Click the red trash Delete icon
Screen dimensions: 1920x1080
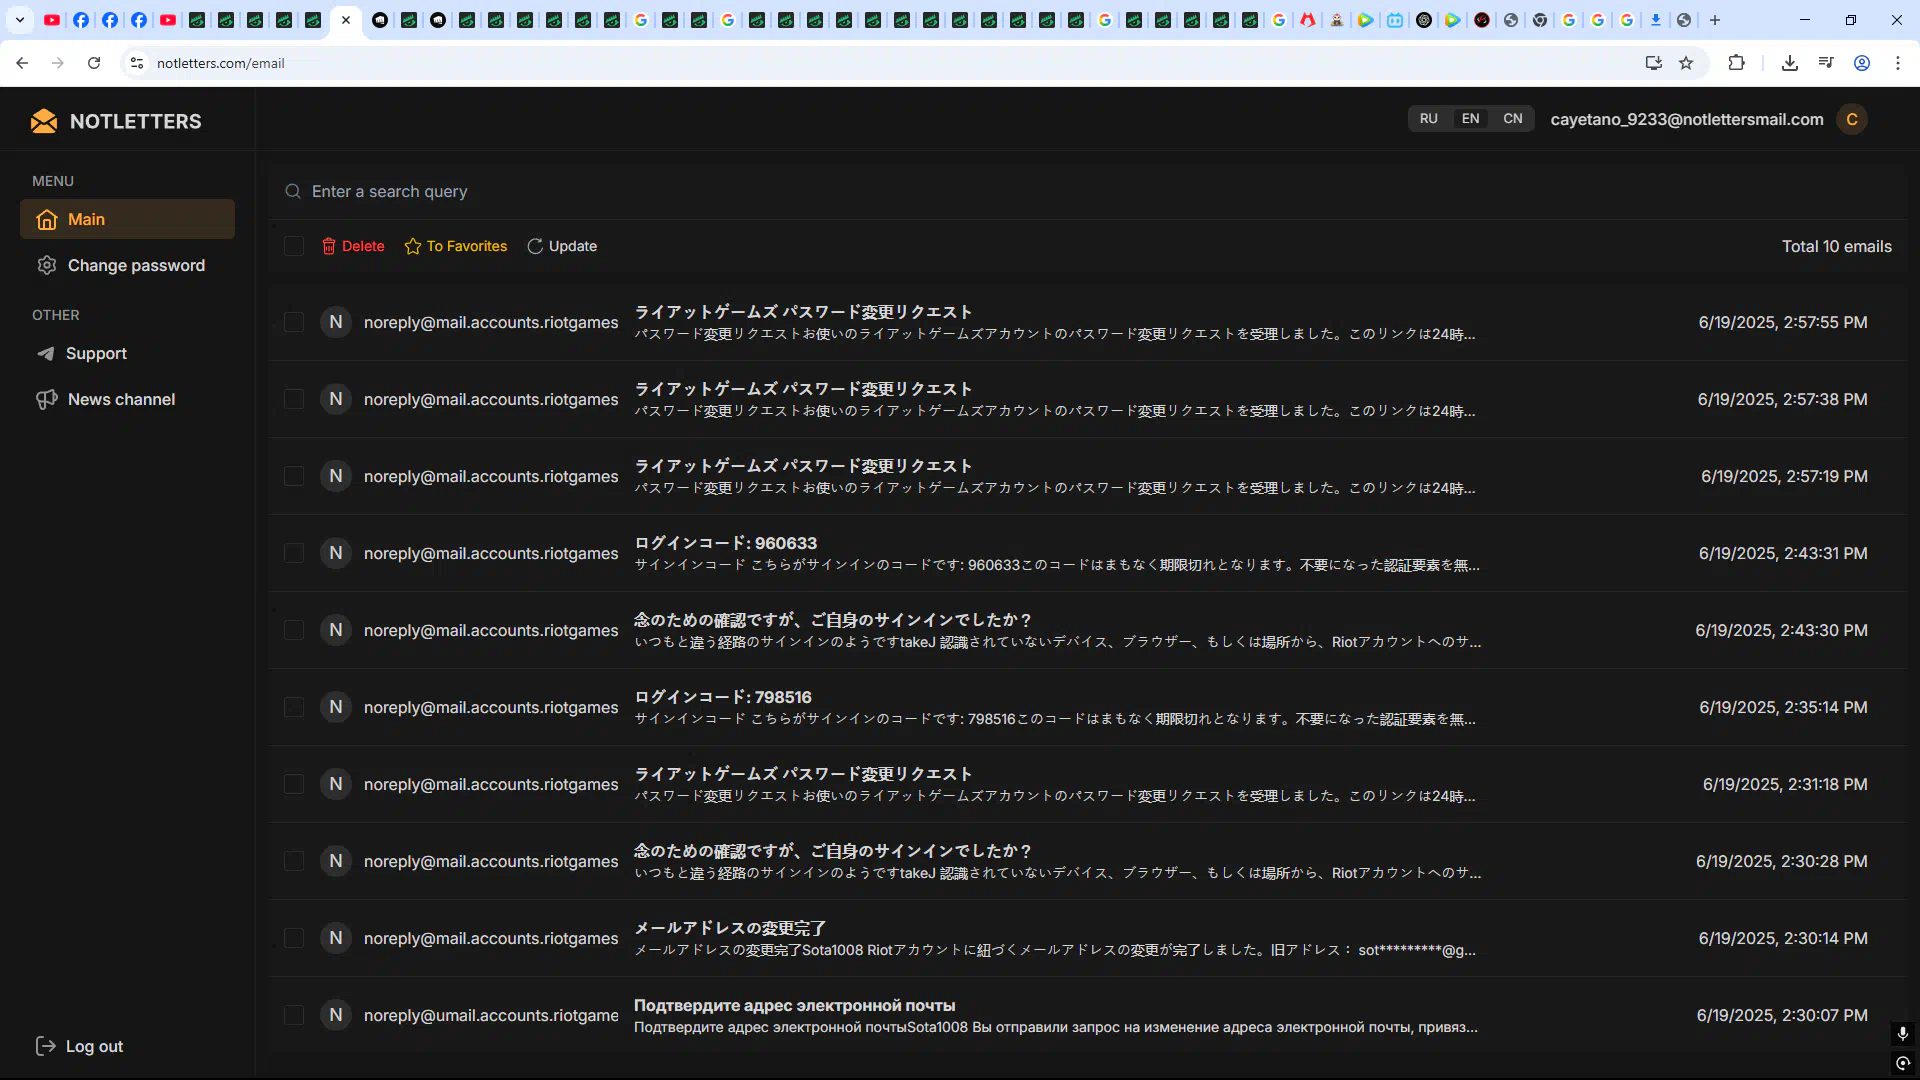click(329, 246)
